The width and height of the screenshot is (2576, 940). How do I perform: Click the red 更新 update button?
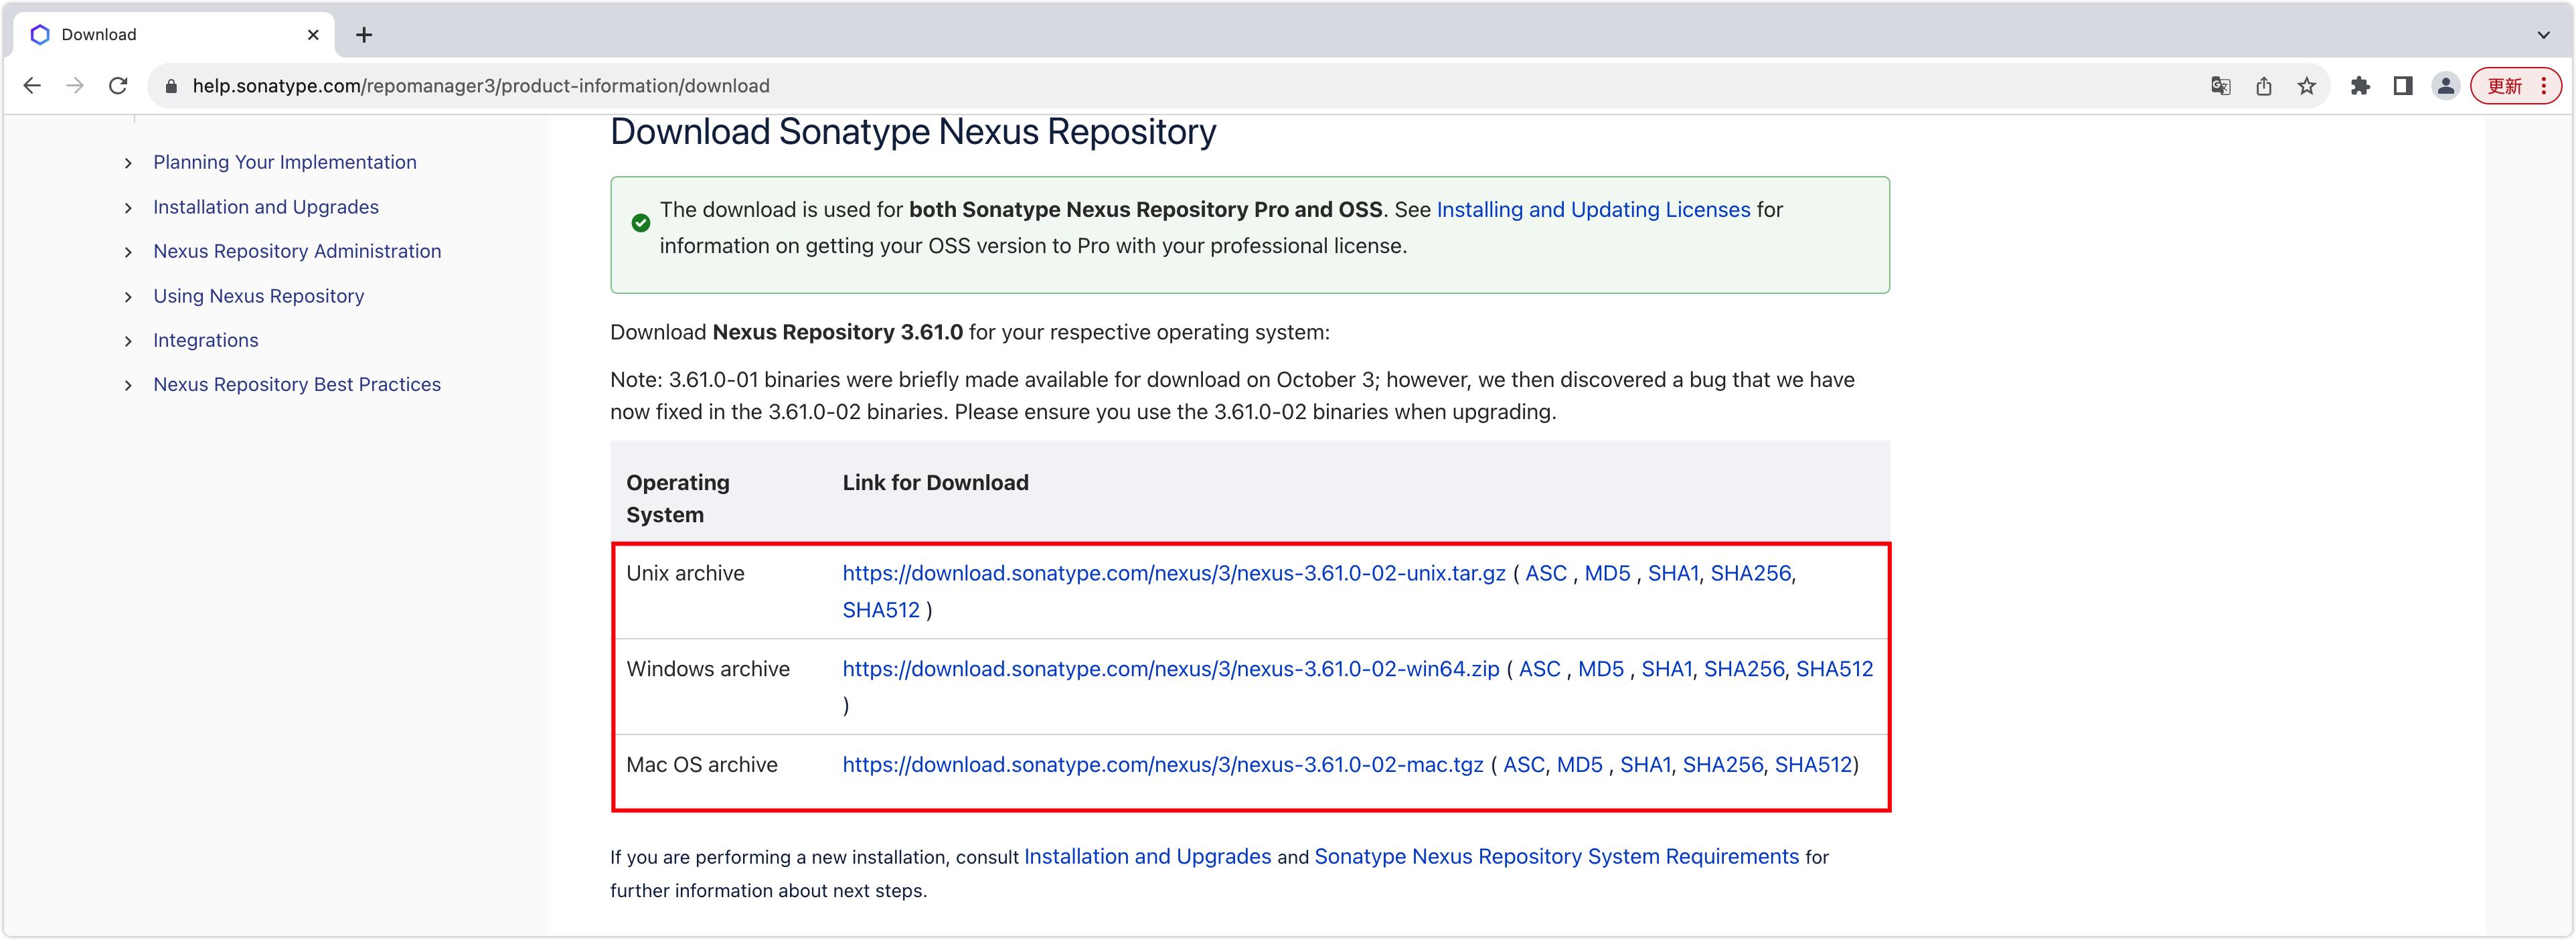2515,86
